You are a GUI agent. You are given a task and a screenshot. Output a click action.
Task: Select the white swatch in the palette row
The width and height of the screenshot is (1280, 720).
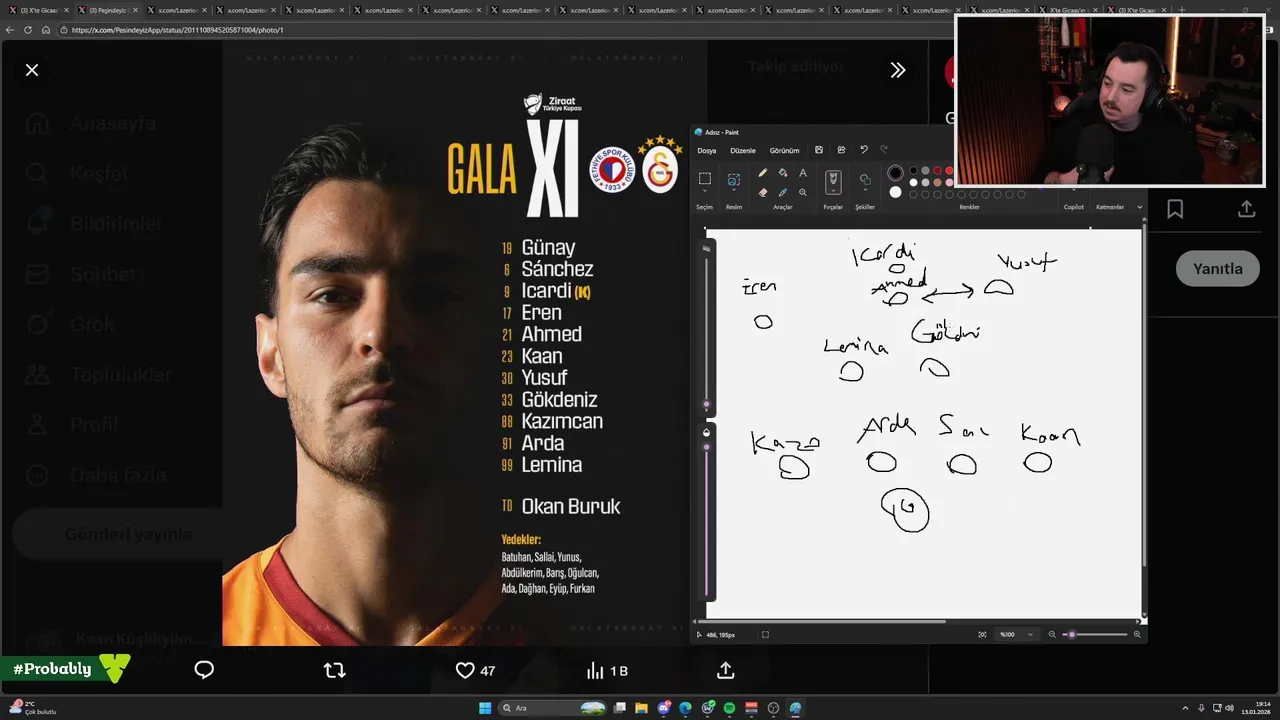click(x=913, y=183)
